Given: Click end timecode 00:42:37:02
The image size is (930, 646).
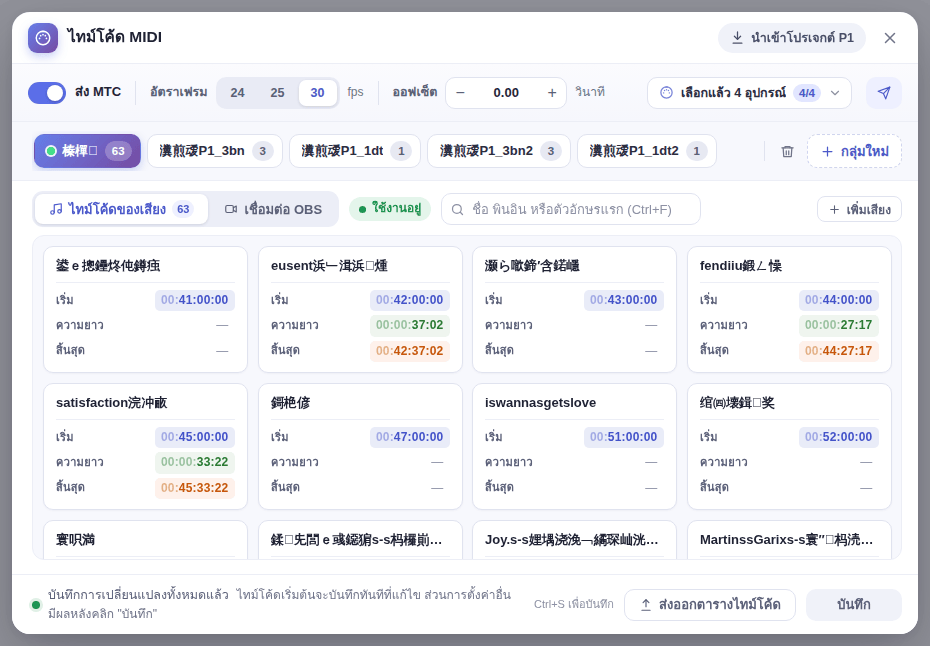Looking at the screenshot, I should pyautogui.click(x=409, y=351).
